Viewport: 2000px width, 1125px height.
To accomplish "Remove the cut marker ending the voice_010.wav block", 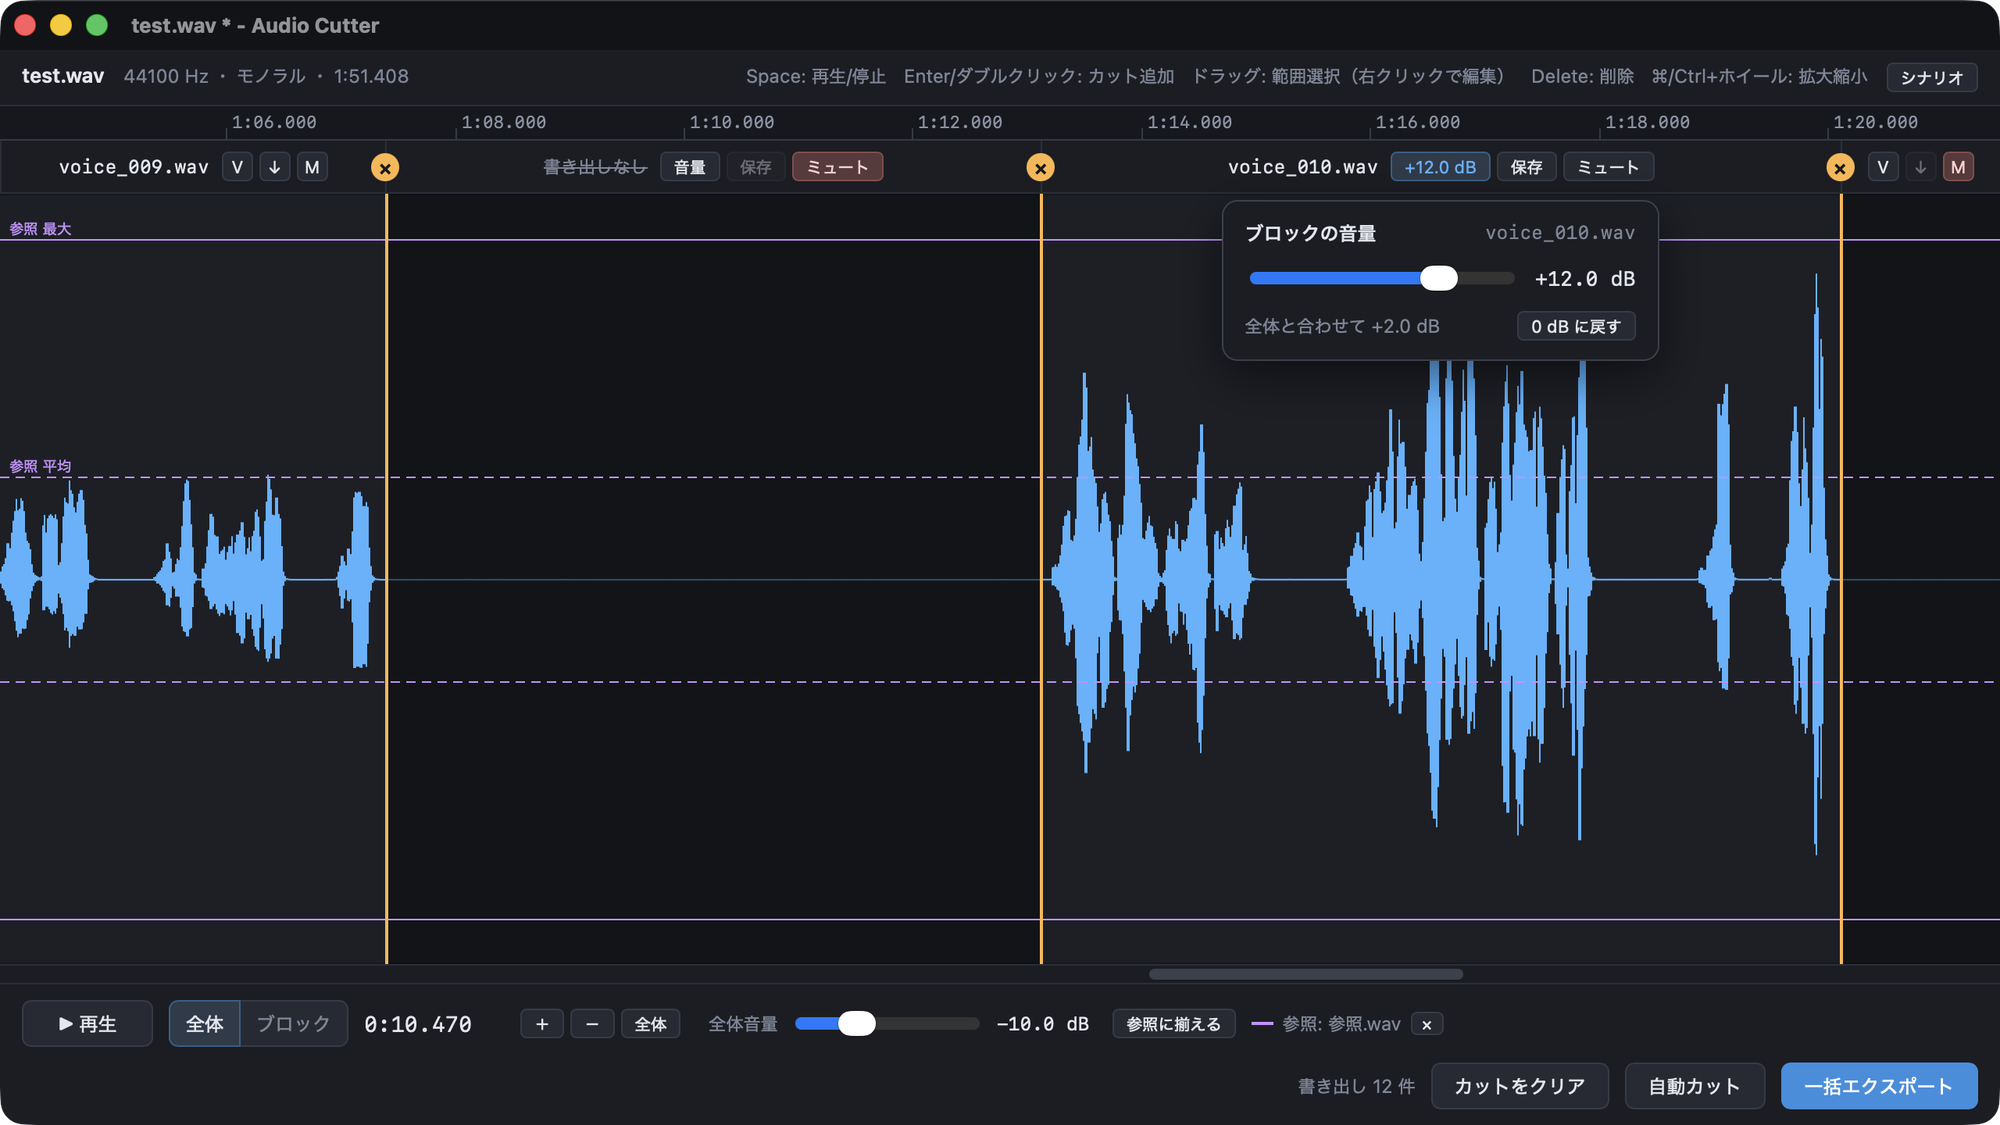I will (x=1840, y=168).
